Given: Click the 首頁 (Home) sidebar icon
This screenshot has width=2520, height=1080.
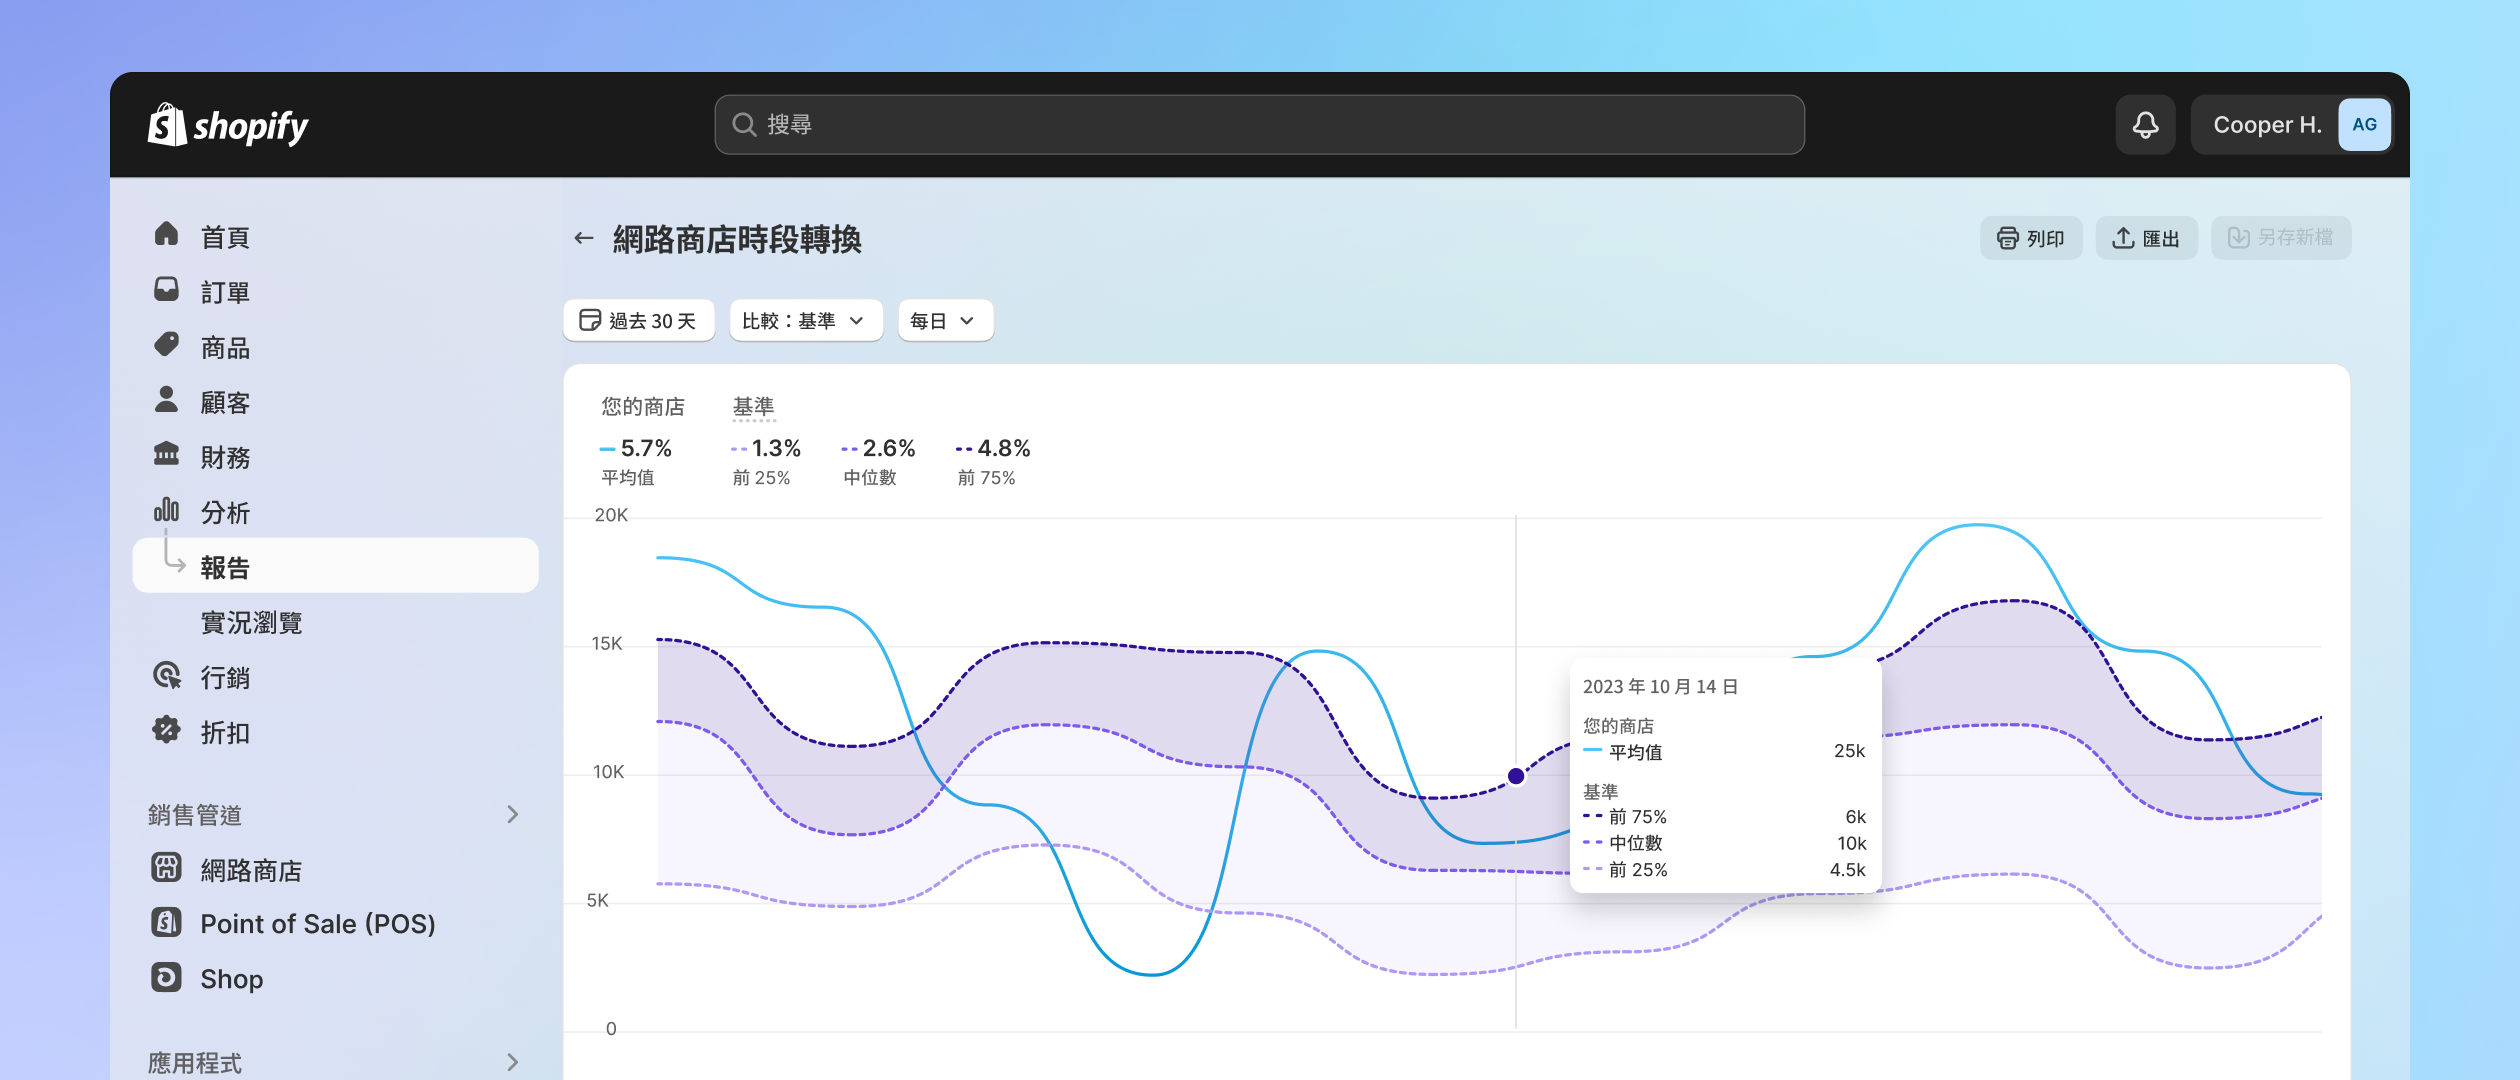Looking at the screenshot, I should [172, 236].
